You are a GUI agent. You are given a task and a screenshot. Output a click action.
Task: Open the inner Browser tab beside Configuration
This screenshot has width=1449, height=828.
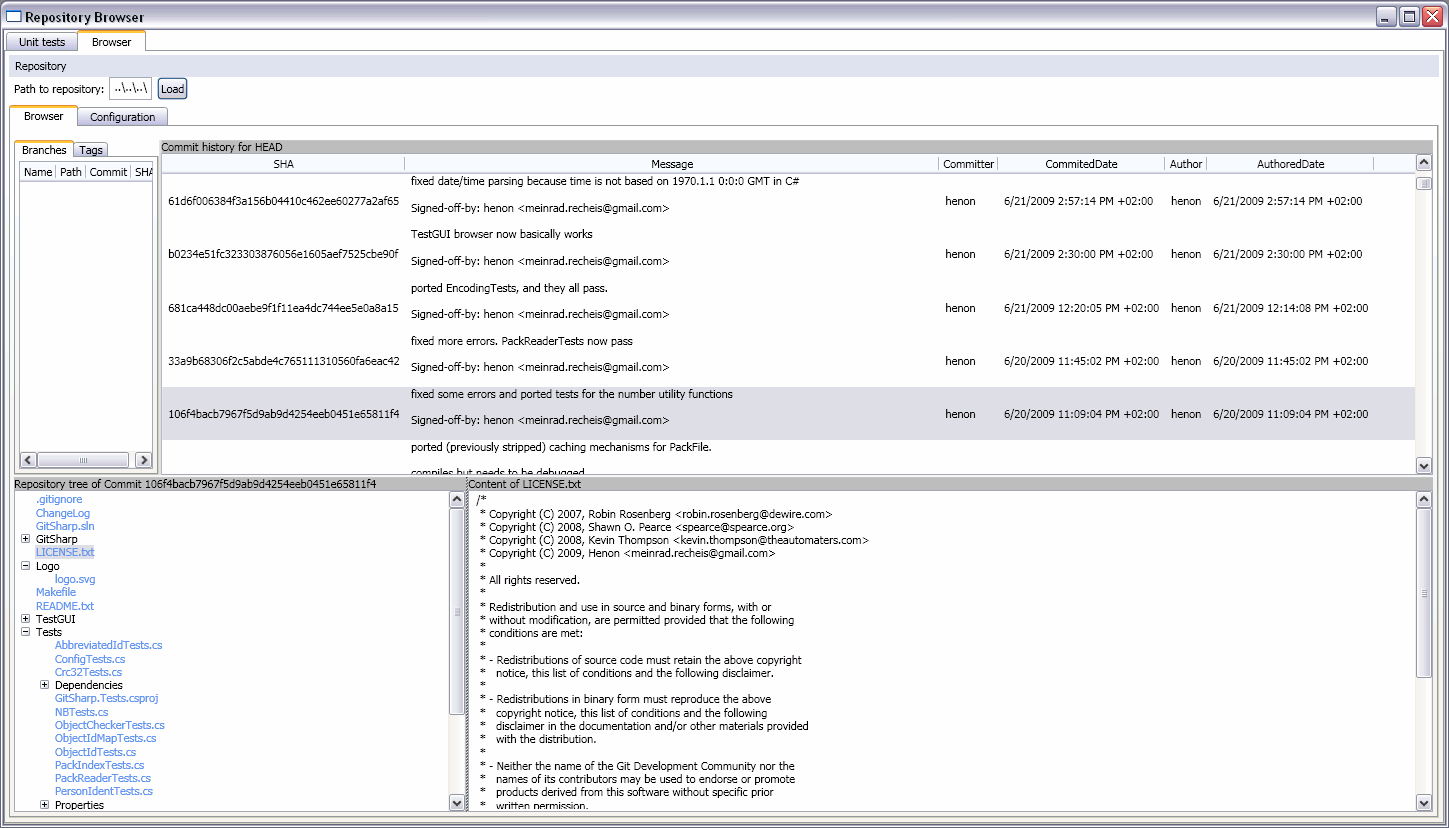click(43, 116)
